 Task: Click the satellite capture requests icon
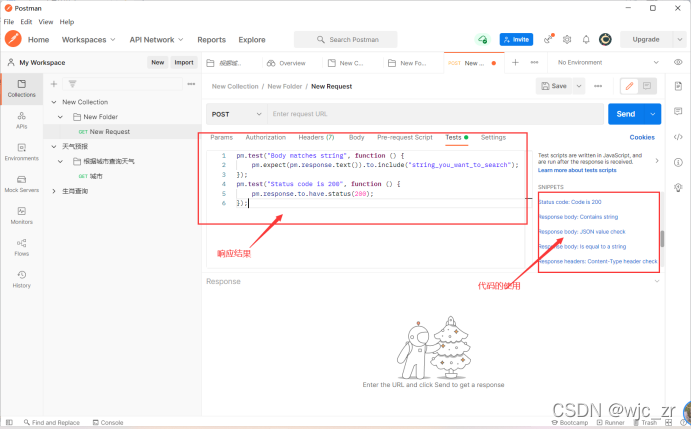coord(548,39)
